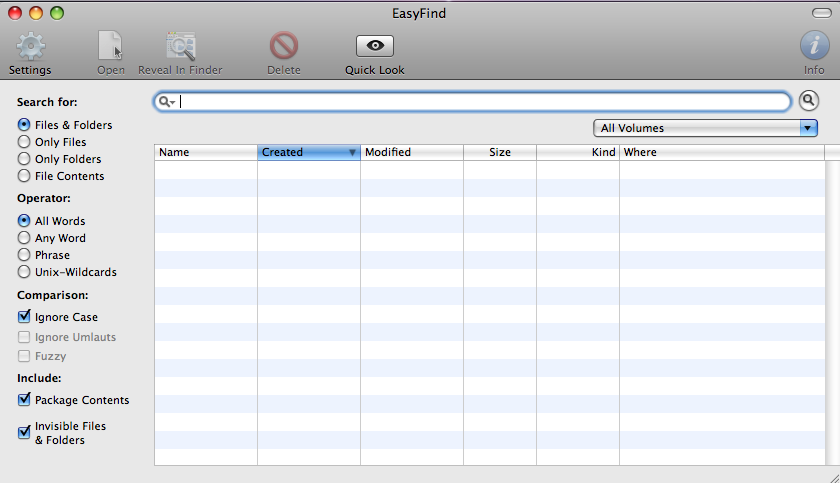
Task: Expand the search field magnifier menu
Action: click(167, 102)
